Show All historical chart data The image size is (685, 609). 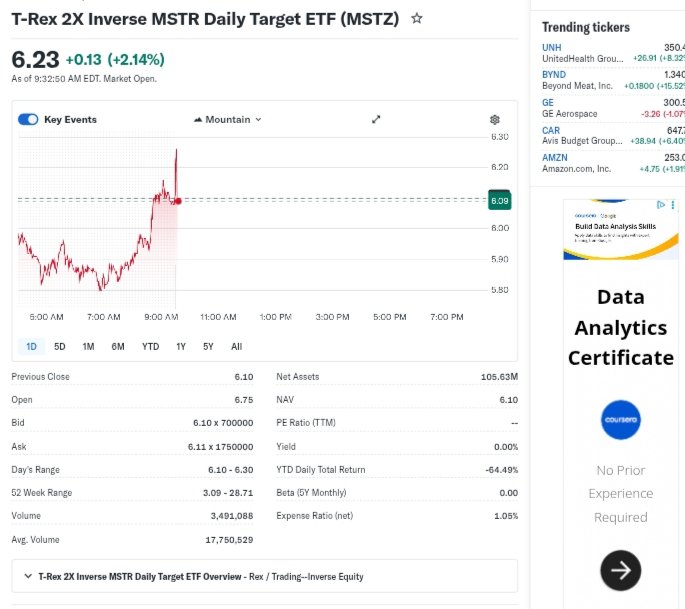pyautogui.click(x=236, y=346)
